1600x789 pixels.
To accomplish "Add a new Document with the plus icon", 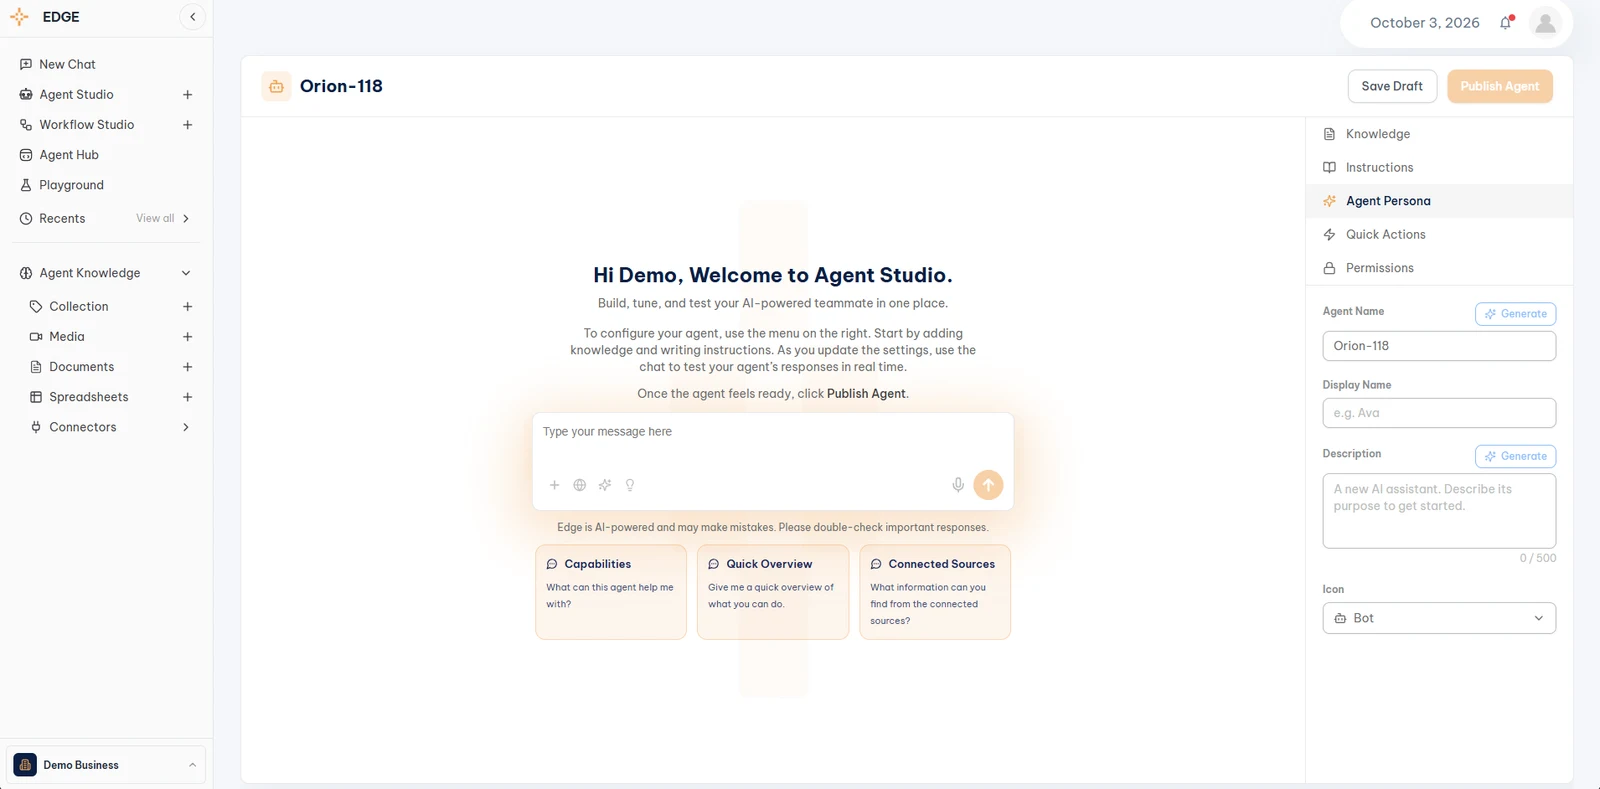I will click(187, 367).
